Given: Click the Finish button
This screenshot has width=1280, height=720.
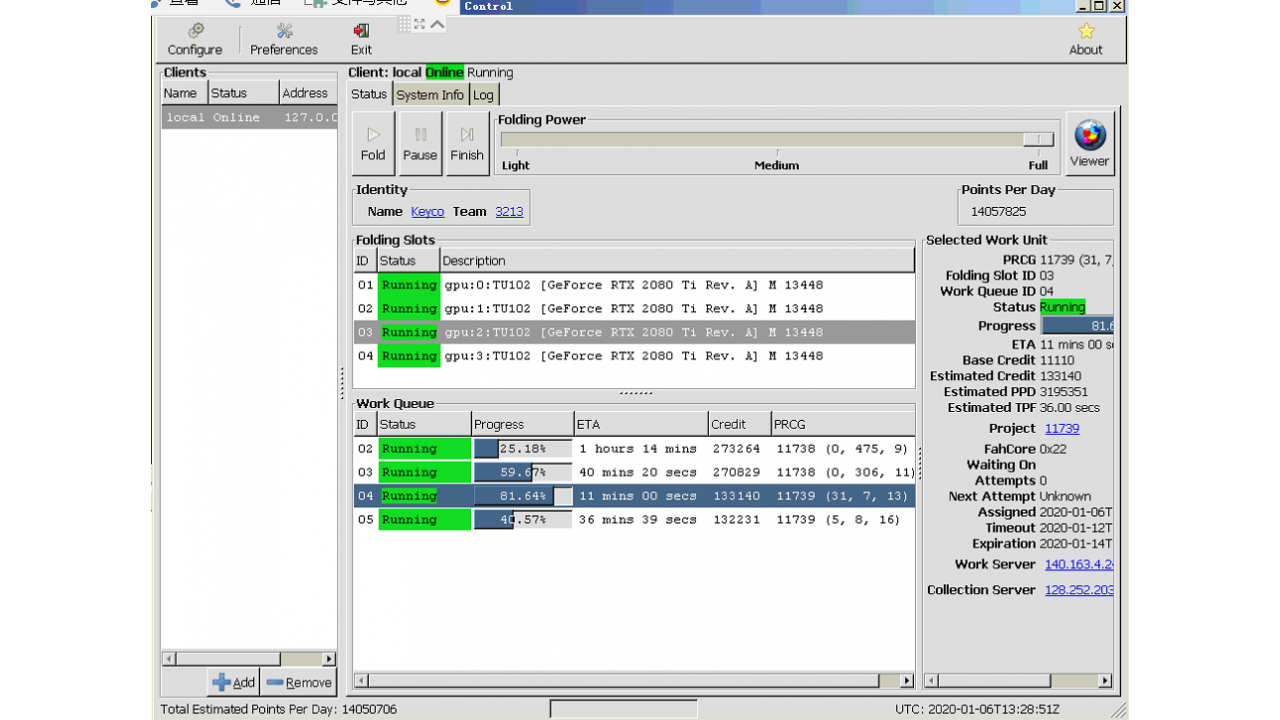Looking at the screenshot, I should (467, 144).
